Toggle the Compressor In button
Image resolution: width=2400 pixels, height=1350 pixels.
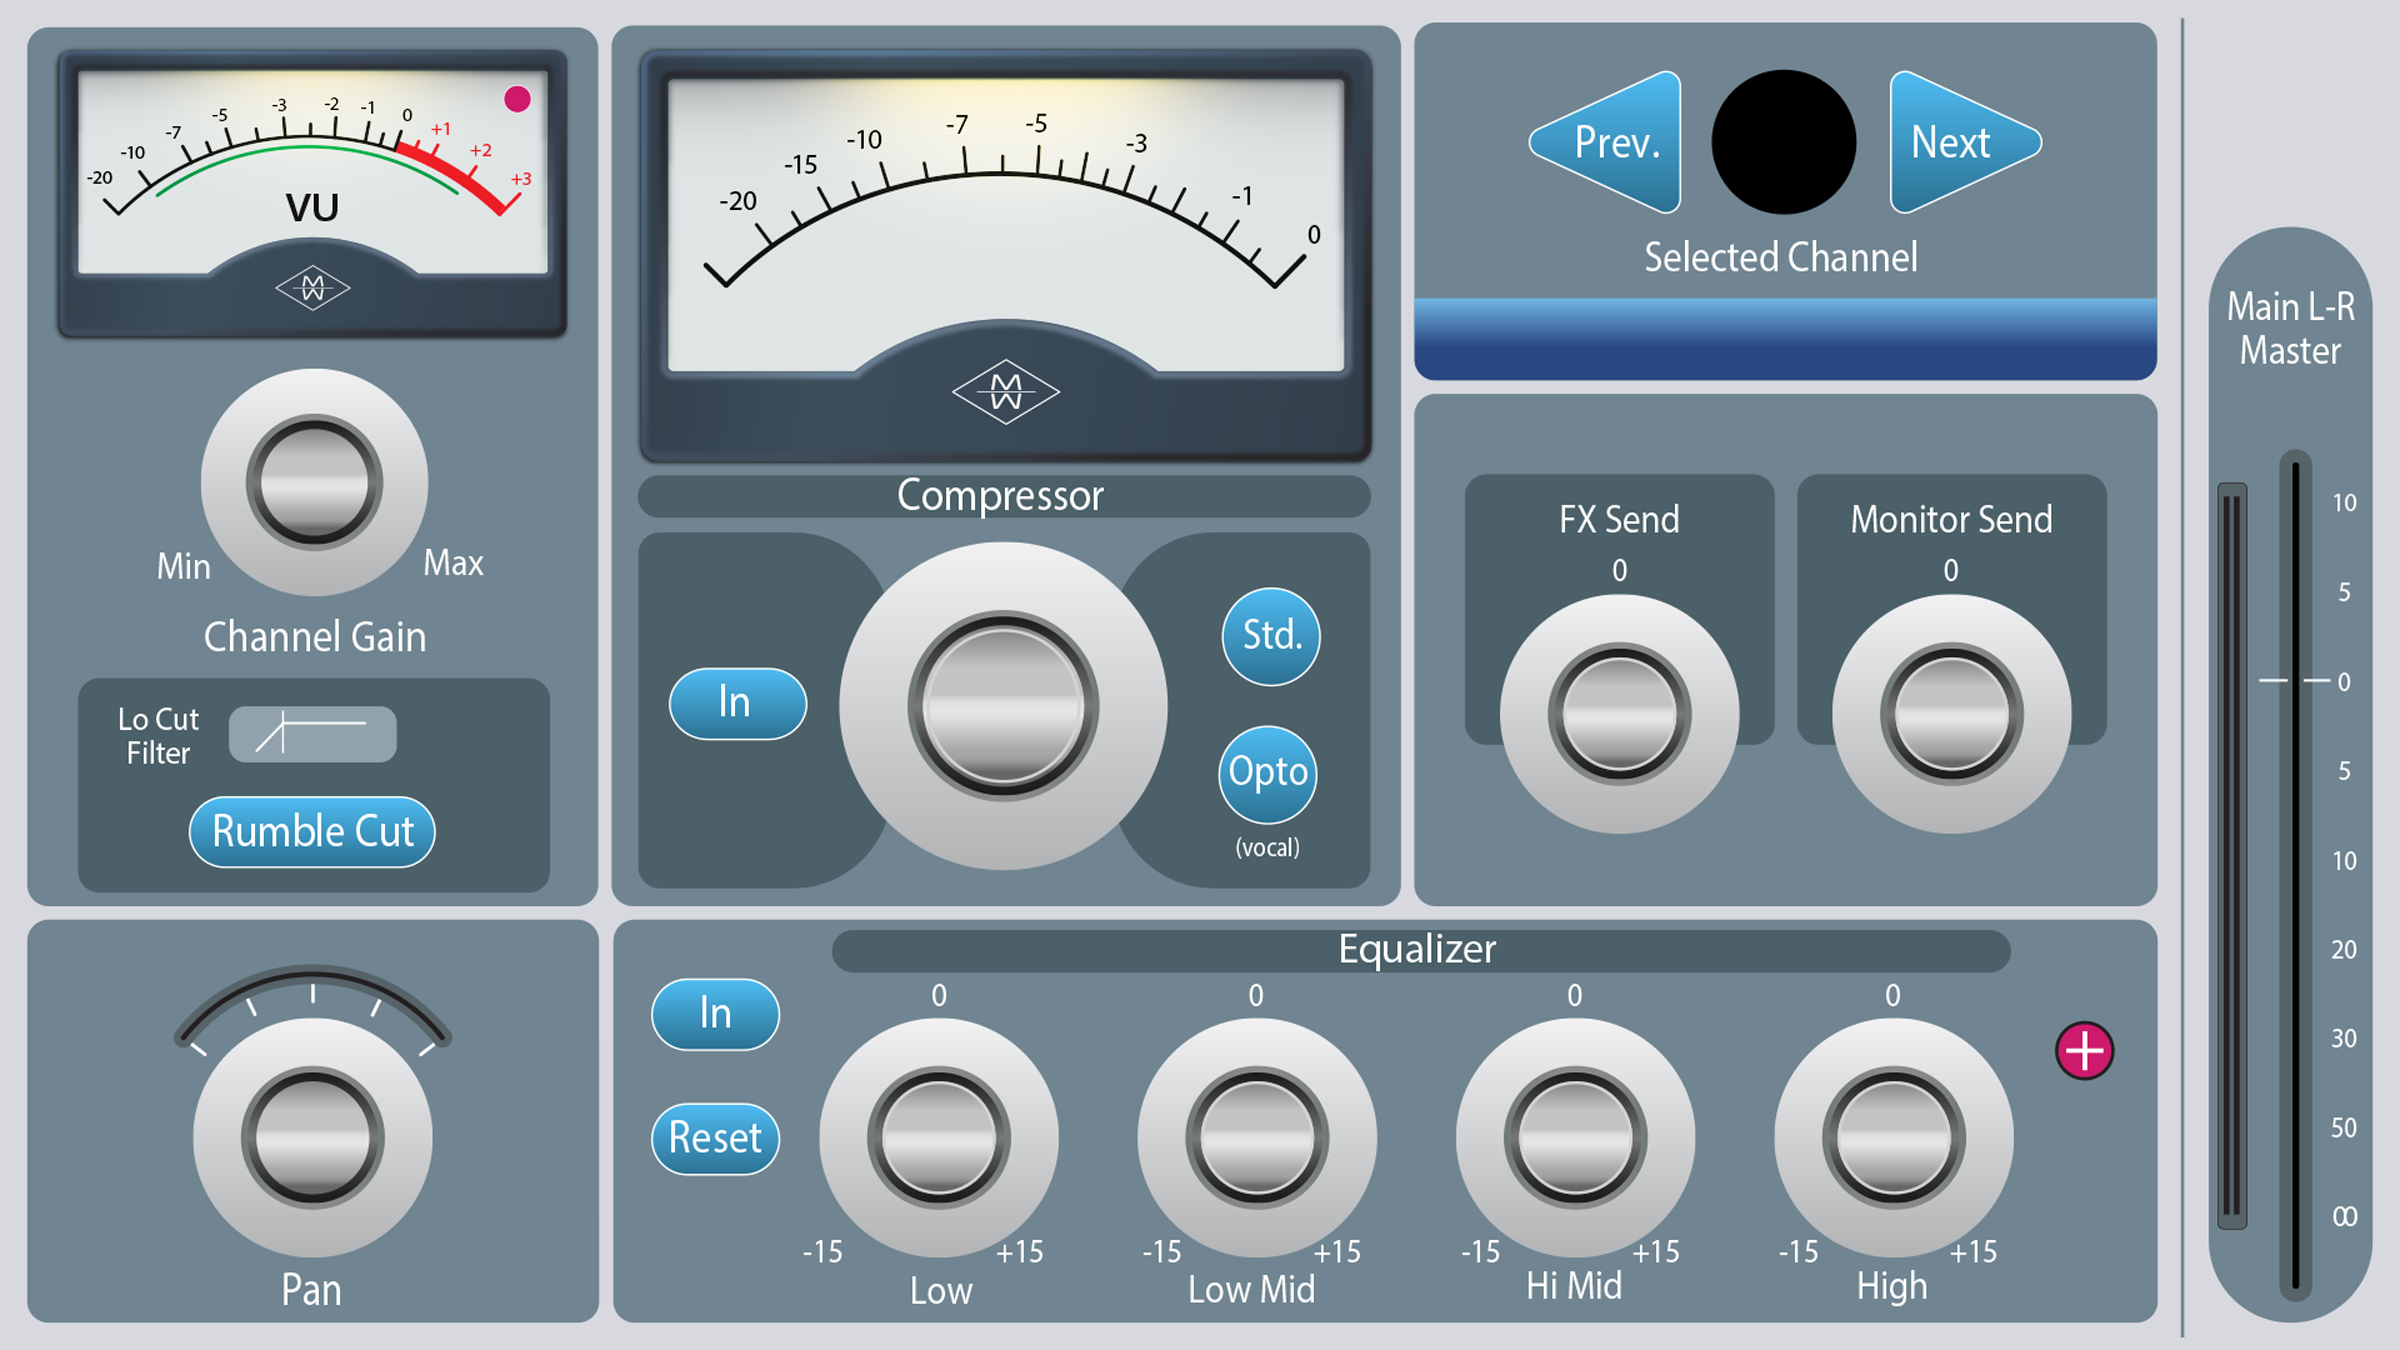pyautogui.click(x=738, y=703)
